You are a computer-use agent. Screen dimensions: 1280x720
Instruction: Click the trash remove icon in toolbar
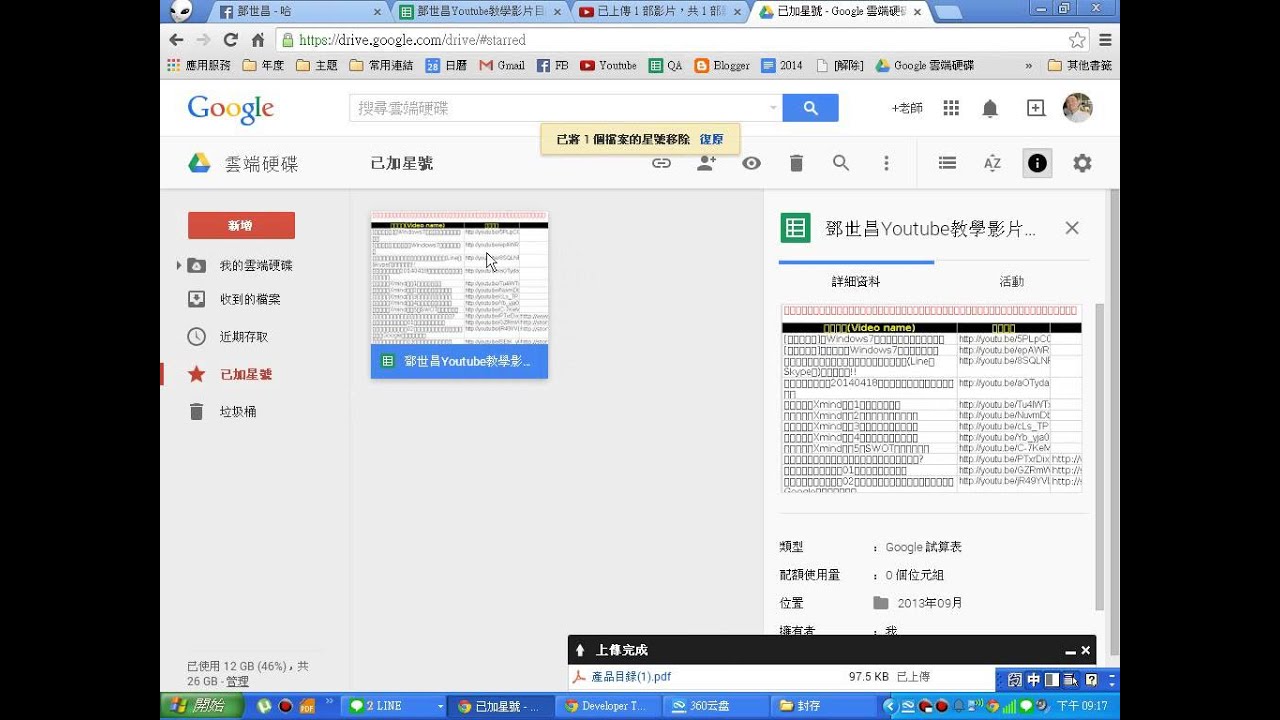click(x=796, y=163)
